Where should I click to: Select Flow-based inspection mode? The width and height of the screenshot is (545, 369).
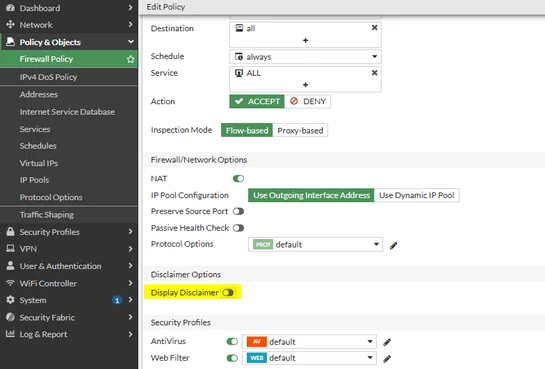(247, 130)
